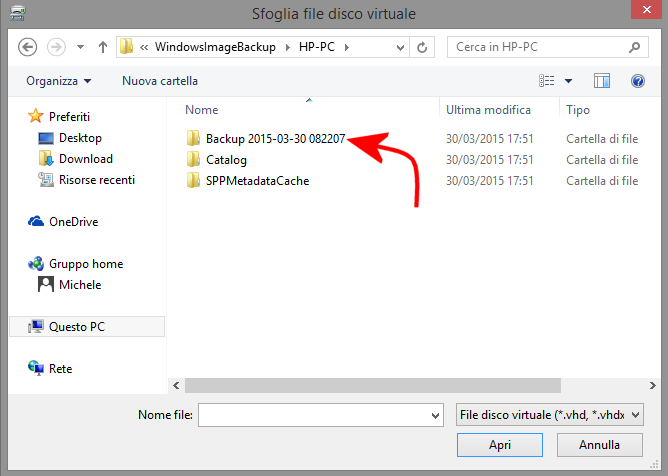Change view layout icon
The width and height of the screenshot is (668, 476).
click(547, 81)
